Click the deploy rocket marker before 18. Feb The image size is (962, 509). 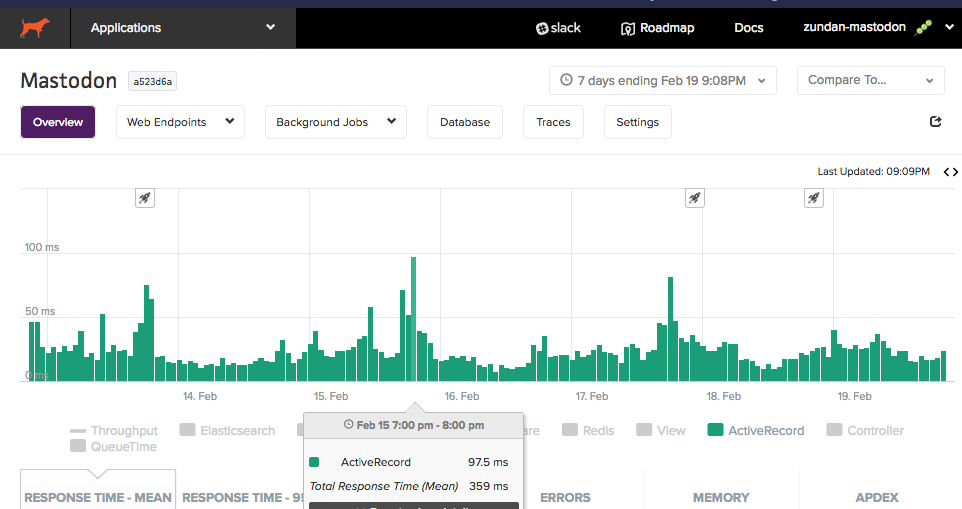[695, 198]
